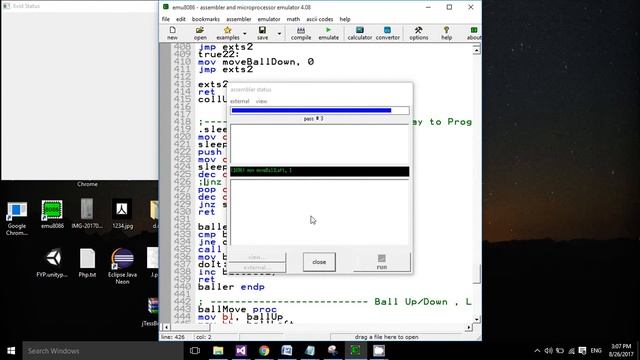This screenshot has width=640, height=360.
Task: Click the editor scroll up arrow
Action: (x=476, y=50)
